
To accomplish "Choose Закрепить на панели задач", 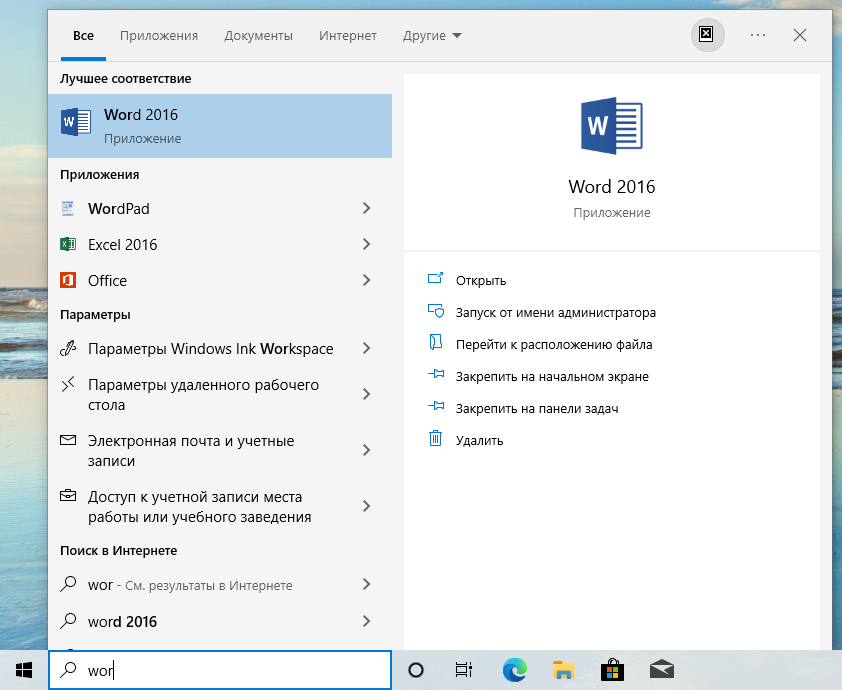I will [537, 409].
